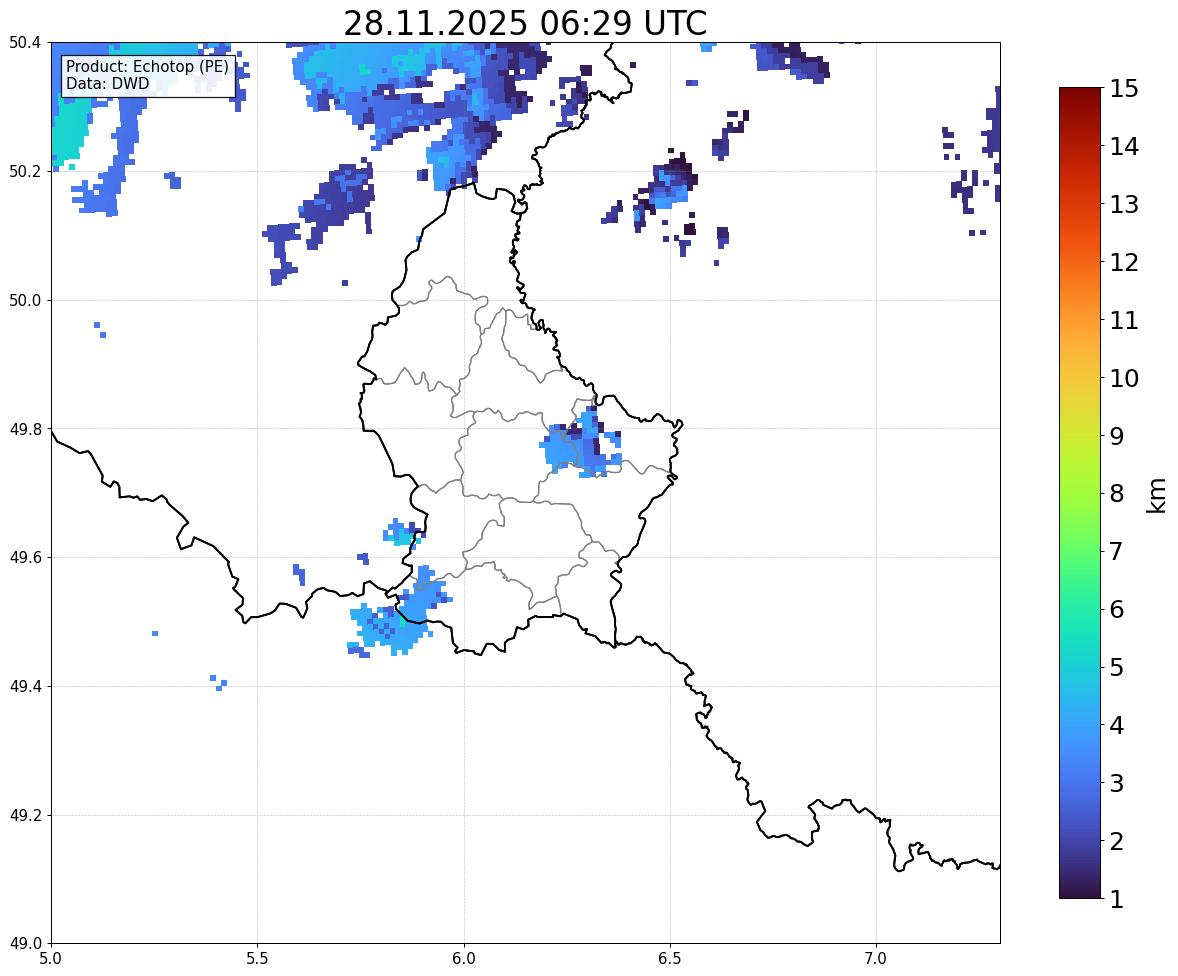1178x976 pixels.
Task: Click the colorbar tick label 2
Action: 1117,841
